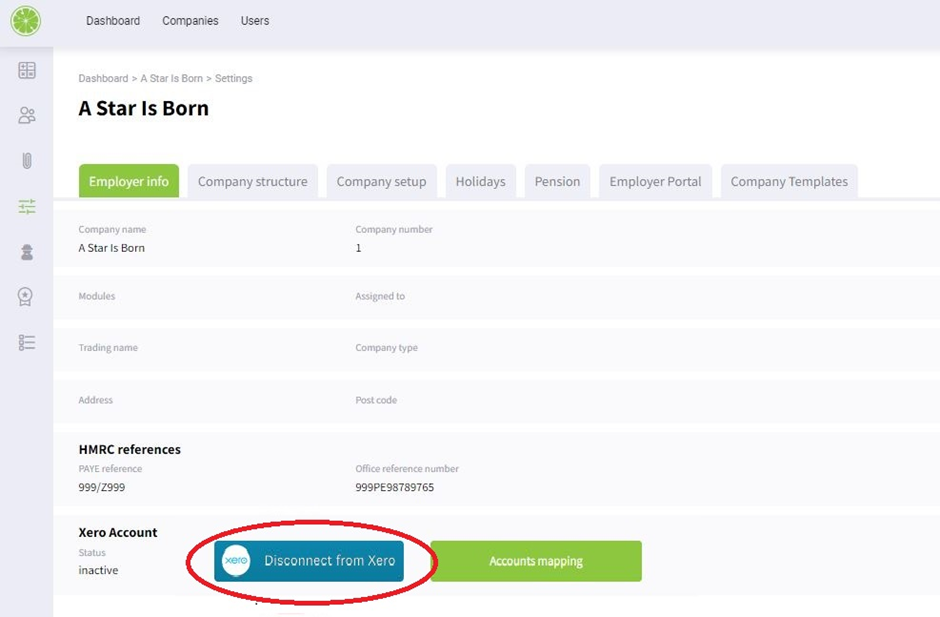Open Accounts mapping
The width and height of the screenshot is (940, 617).
tap(536, 561)
